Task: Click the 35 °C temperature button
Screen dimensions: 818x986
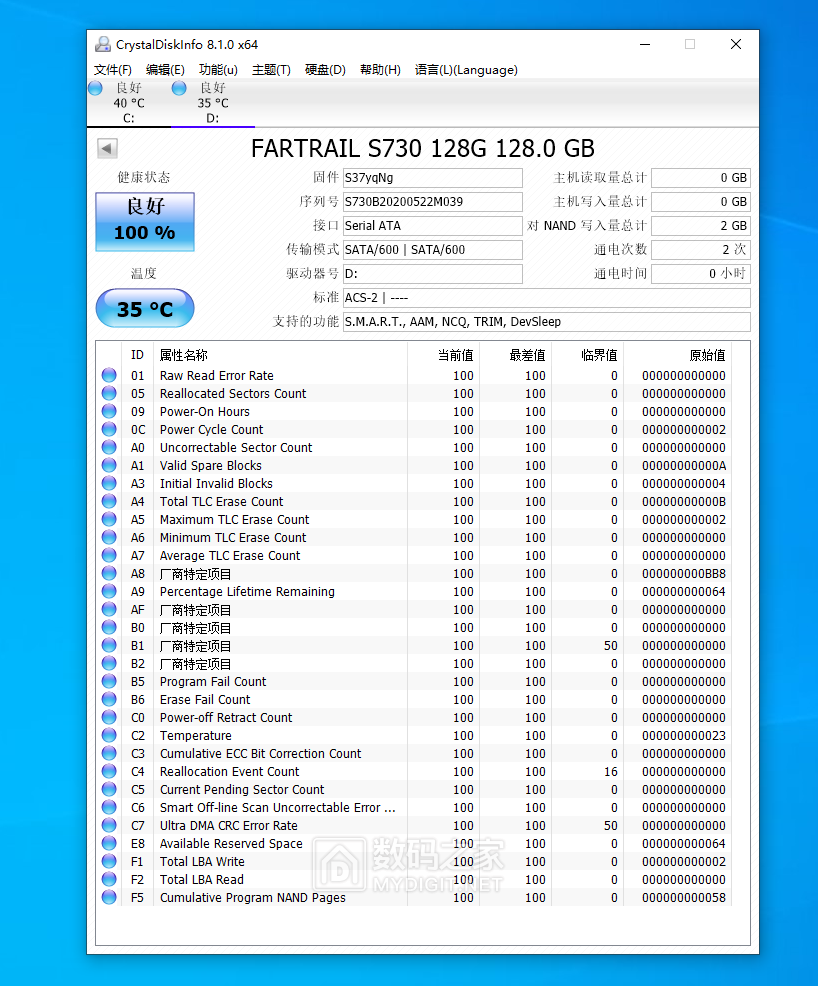Action: [145, 308]
